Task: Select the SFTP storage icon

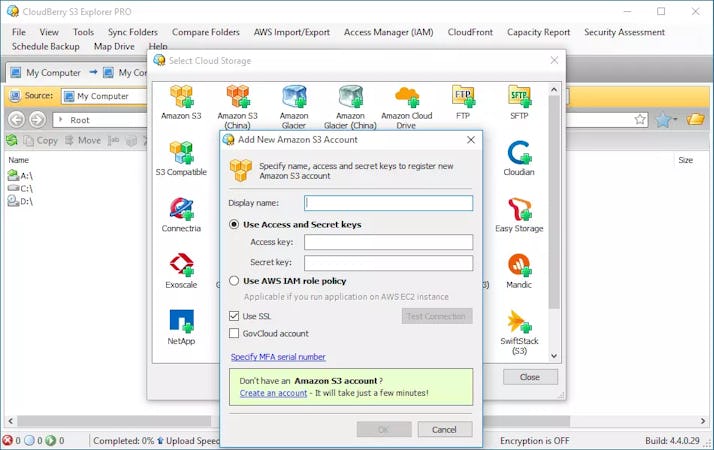Action: [x=520, y=97]
